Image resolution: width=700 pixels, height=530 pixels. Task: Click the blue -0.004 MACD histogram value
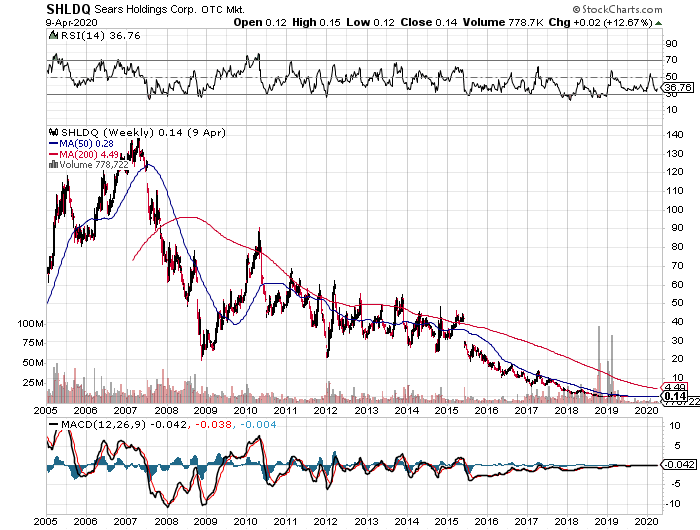(x=256, y=425)
